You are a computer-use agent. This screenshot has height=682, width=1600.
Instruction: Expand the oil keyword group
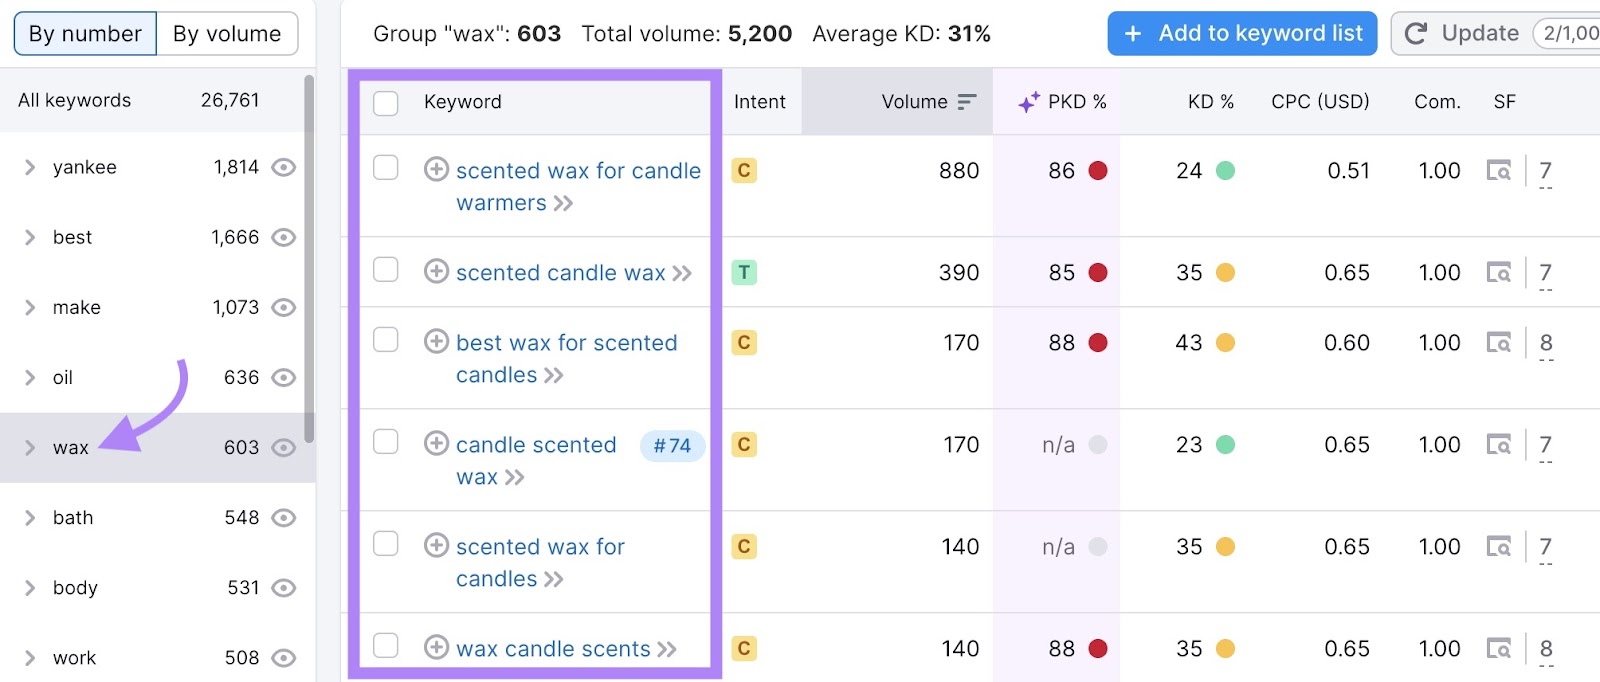30,377
